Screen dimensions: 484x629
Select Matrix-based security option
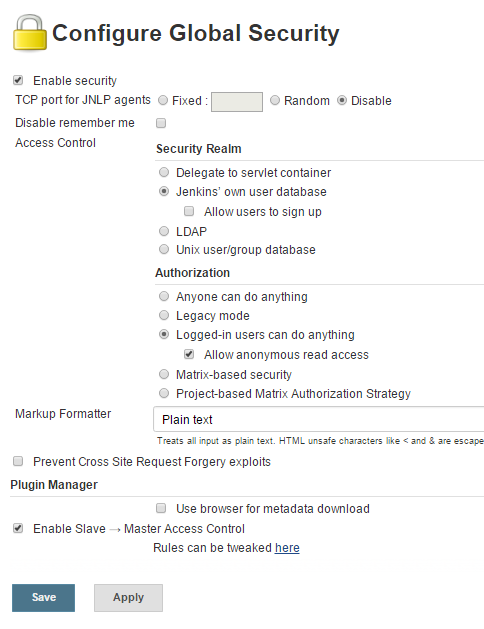164,374
